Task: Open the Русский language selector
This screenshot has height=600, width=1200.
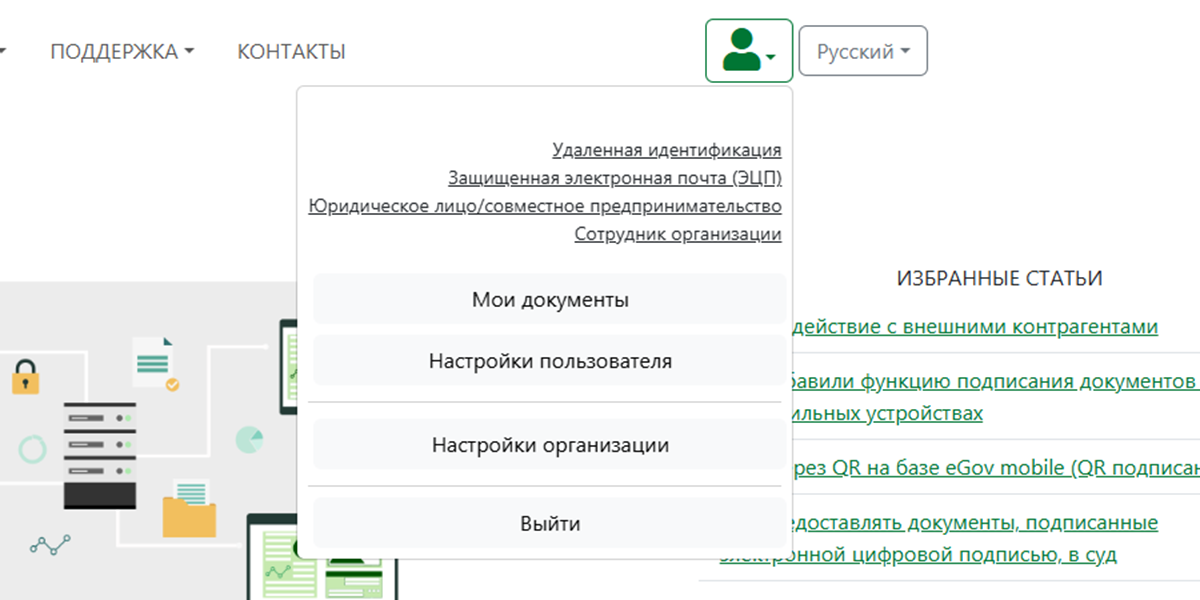Action: coord(862,51)
